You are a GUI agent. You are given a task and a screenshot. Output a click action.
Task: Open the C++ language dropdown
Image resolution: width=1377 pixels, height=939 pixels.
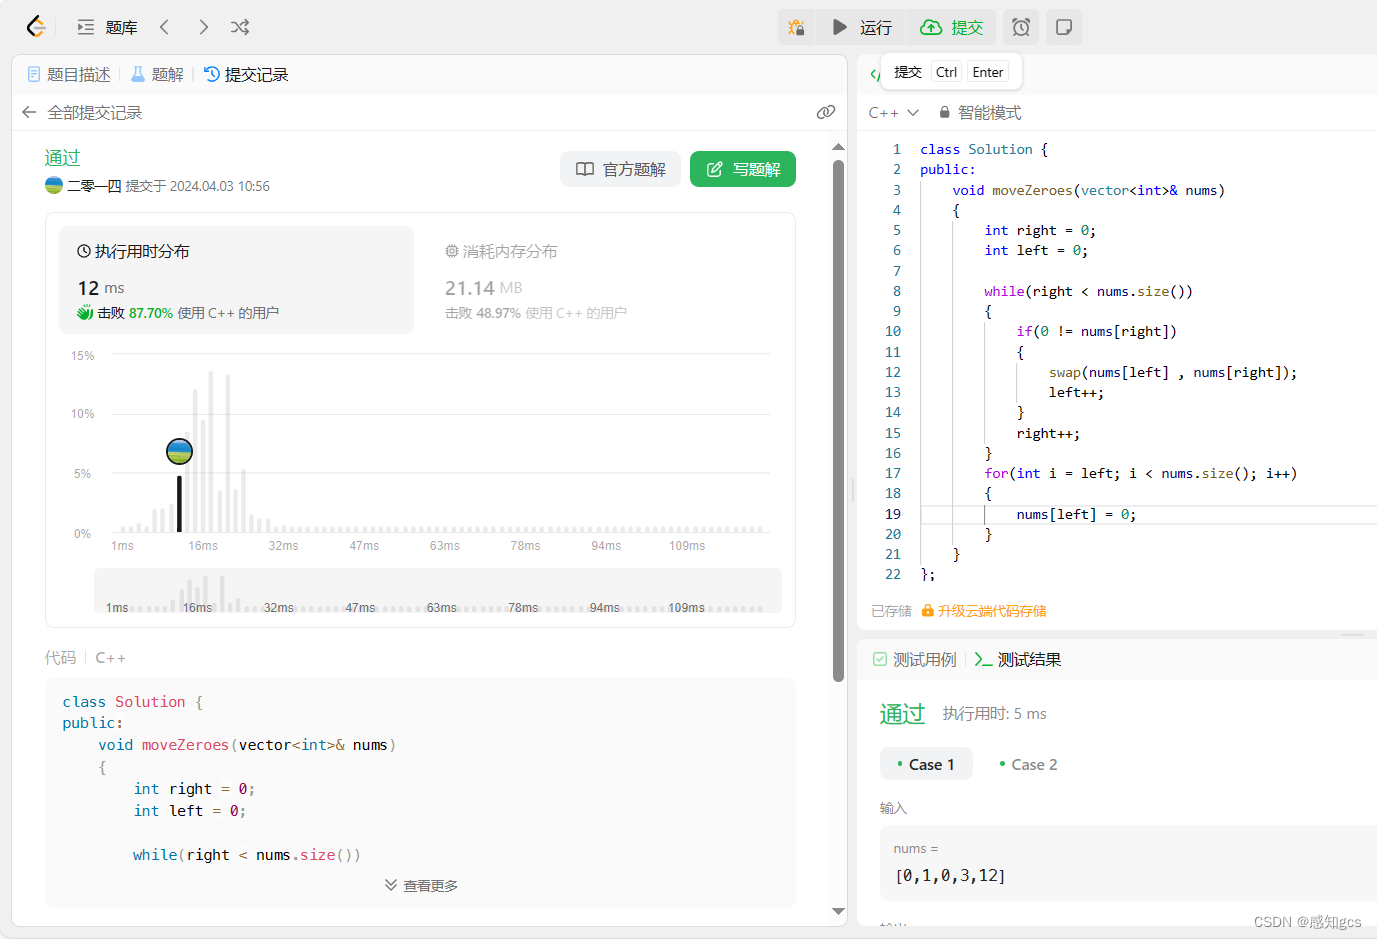coord(891,112)
